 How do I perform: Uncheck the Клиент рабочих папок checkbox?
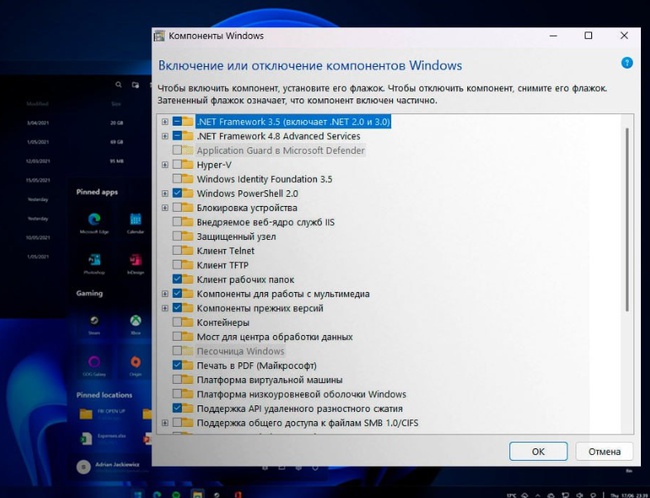[177, 279]
